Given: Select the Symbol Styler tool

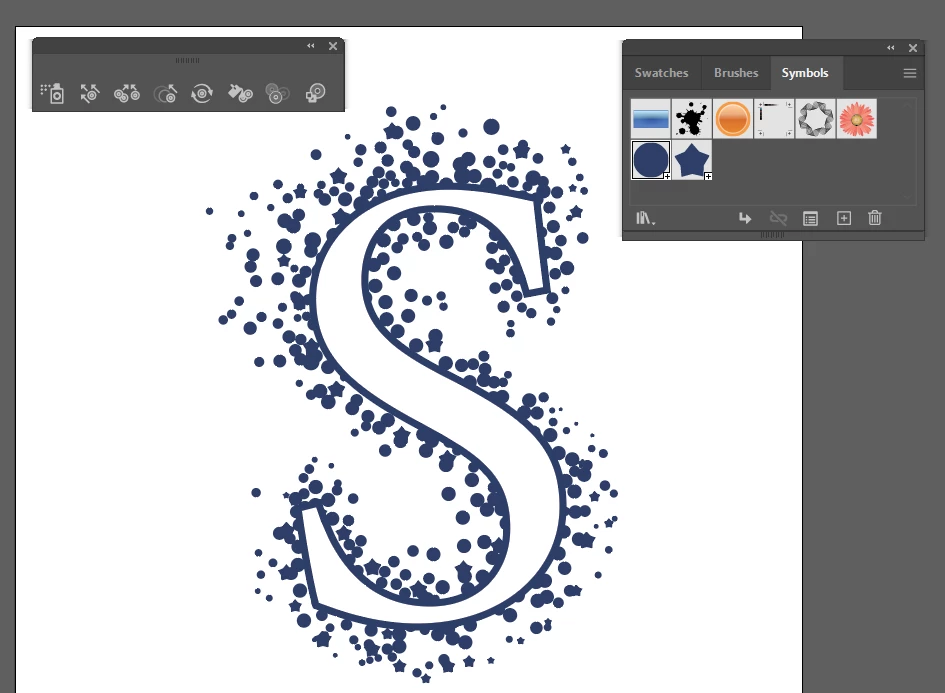Looking at the screenshot, I should 315,93.
